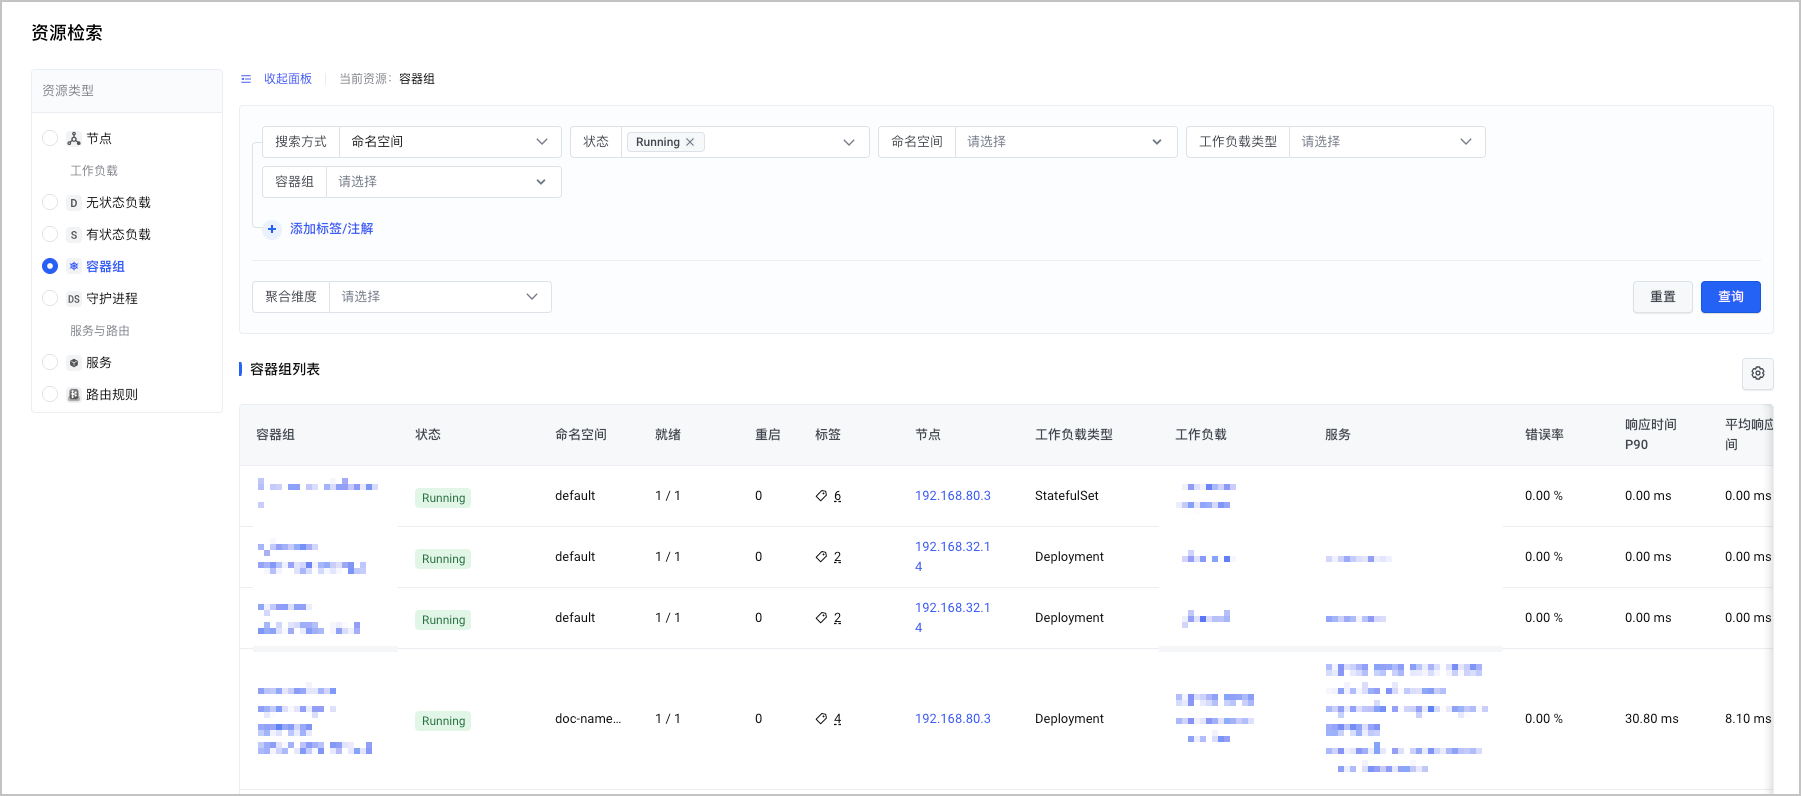Open the 搜索方式 dropdown showing 命名空间
The width and height of the screenshot is (1801, 796).
pos(450,142)
